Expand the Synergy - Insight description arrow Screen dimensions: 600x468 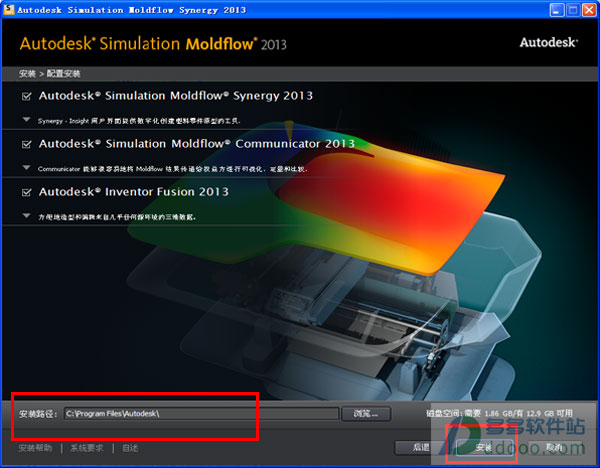coord(26,120)
